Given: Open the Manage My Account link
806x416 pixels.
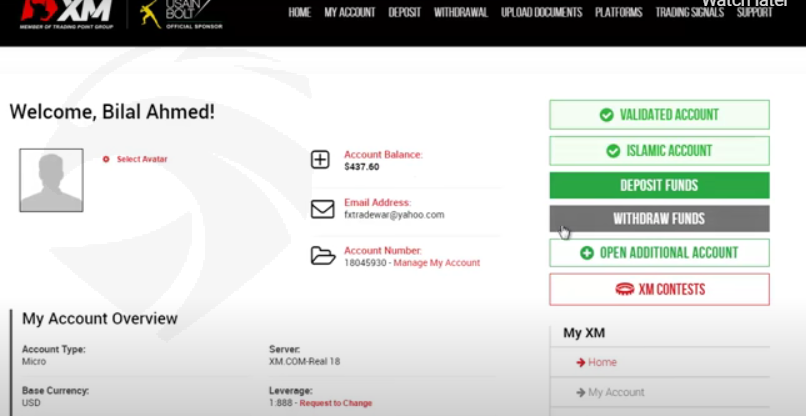Looking at the screenshot, I should click(x=436, y=263).
